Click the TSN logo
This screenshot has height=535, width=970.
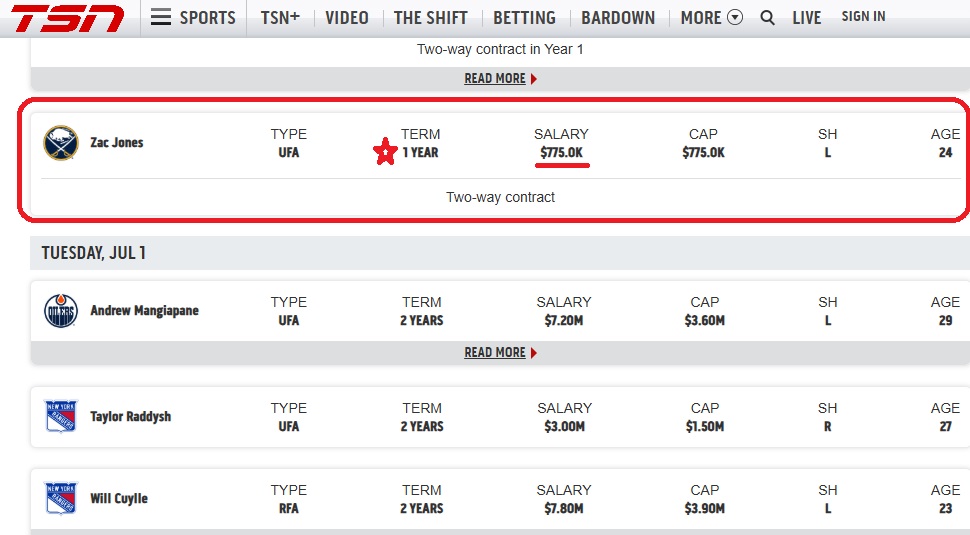[x=67, y=18]
